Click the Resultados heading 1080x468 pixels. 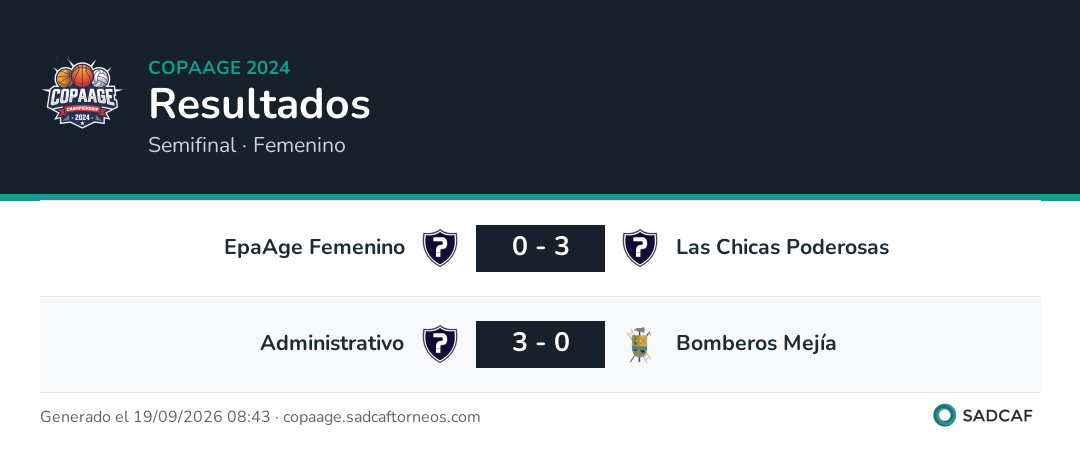pos(260,105)
